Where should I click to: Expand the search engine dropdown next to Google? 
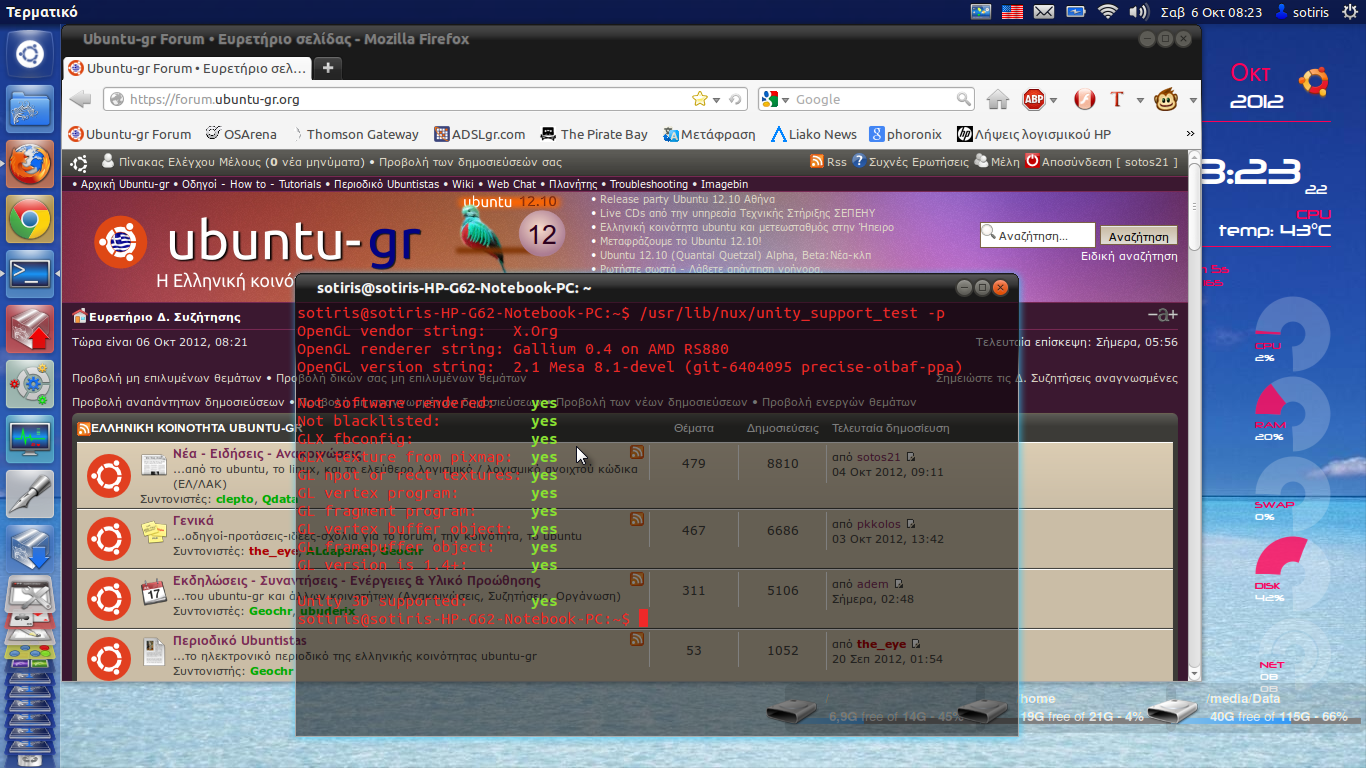click(x=786, y=100)
